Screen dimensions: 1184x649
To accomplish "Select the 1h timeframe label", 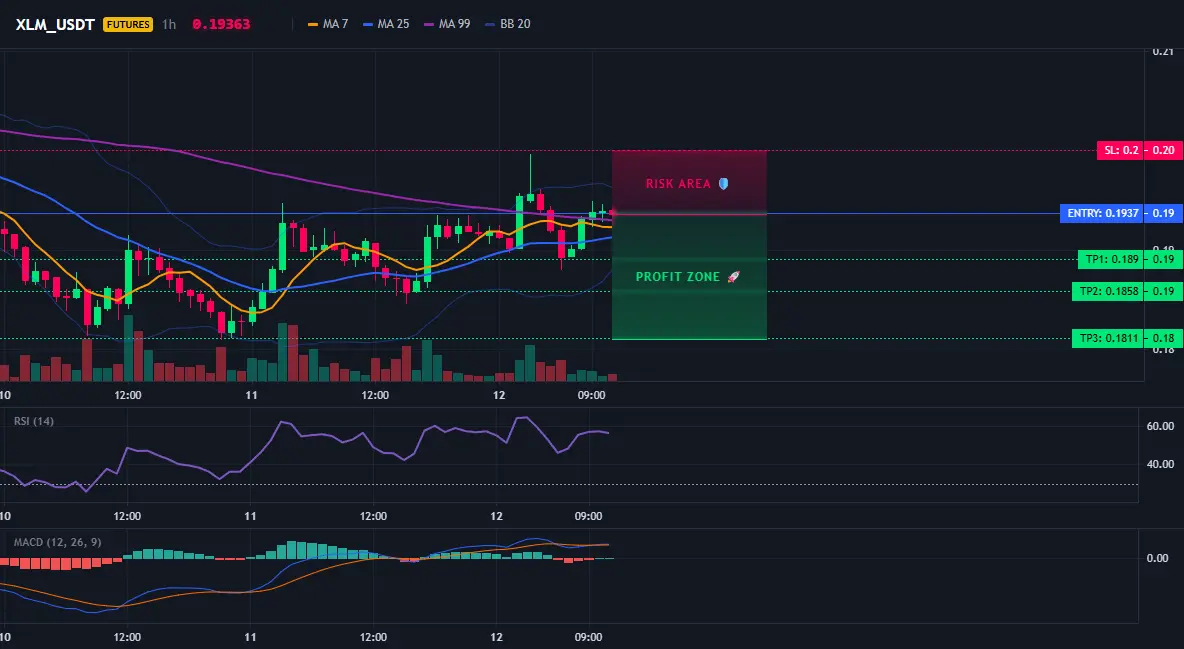I will (169, 24).
